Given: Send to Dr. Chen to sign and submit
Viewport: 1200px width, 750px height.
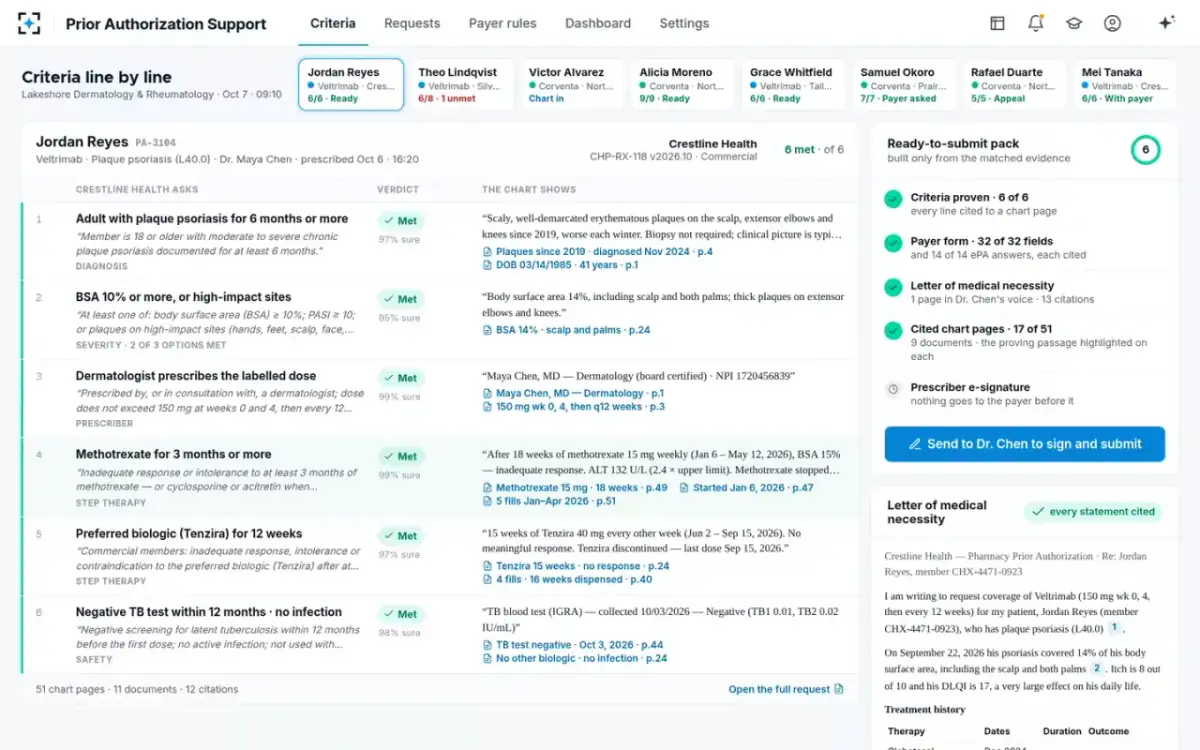Looking at the screenshot, I should click(x=1025, y=444).
